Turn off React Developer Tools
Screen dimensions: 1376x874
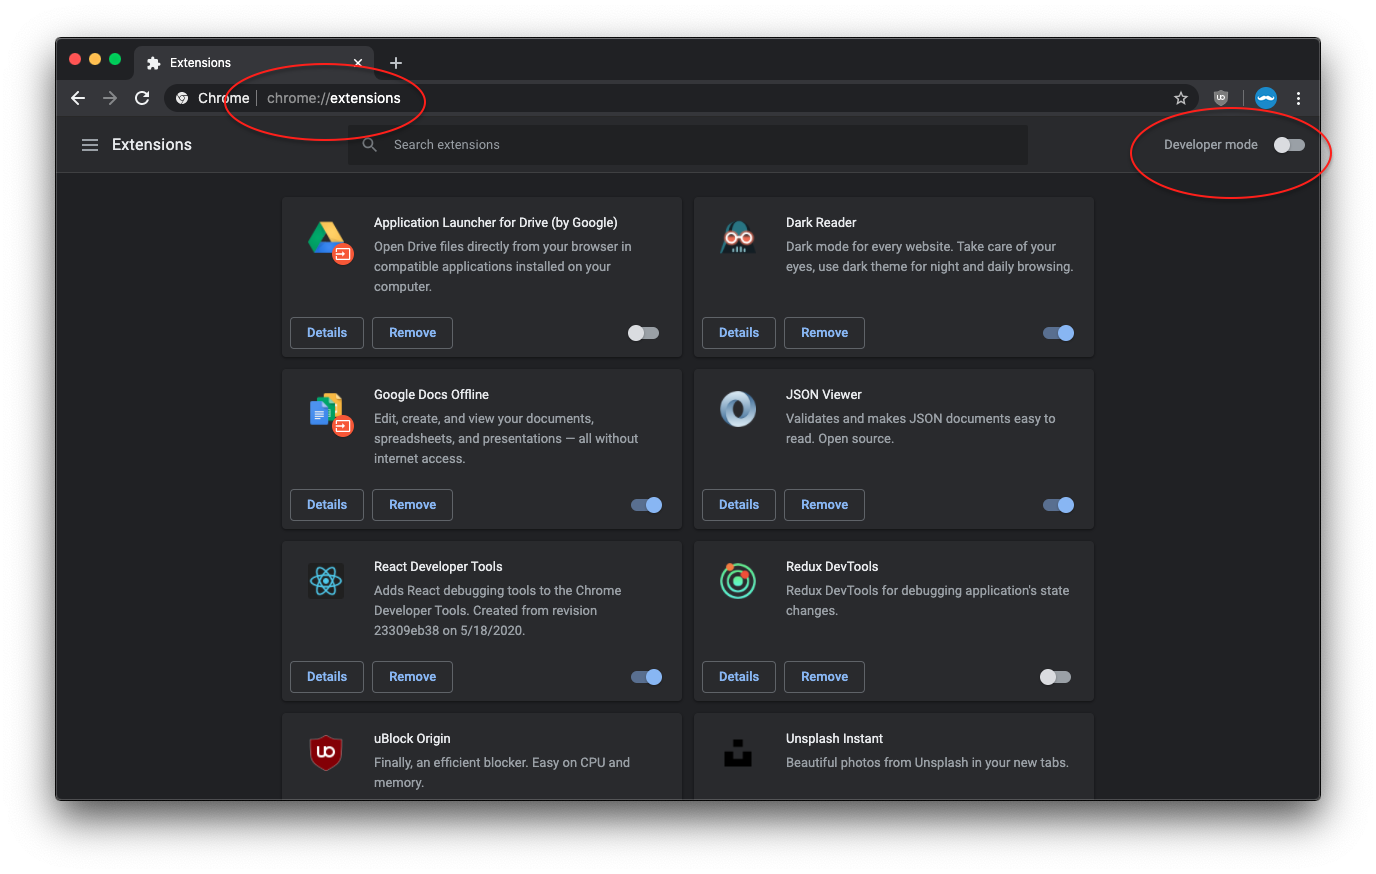point(646,677)
